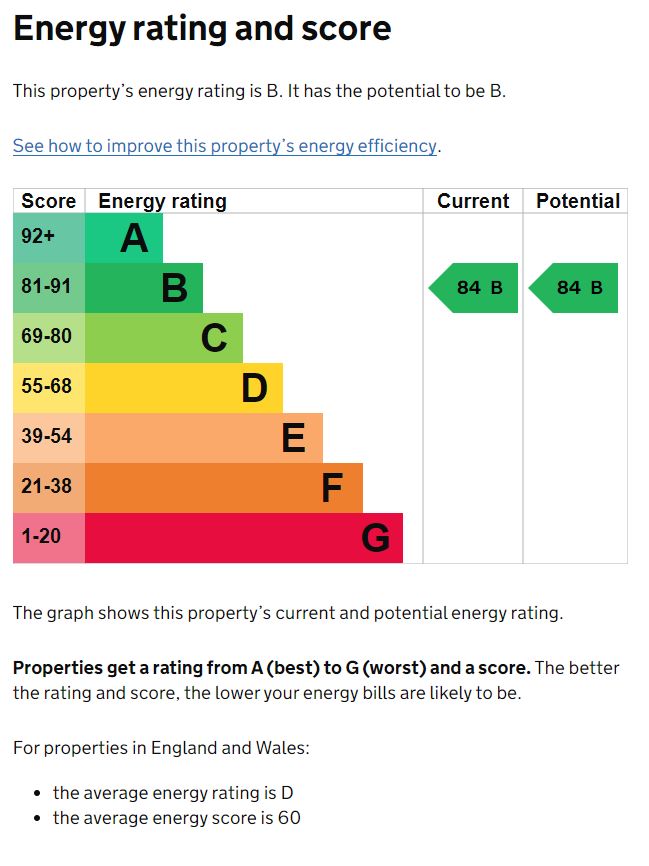Click the Current 84 B arrow badge
Screen dimensions: 649x866
(475, 288)
